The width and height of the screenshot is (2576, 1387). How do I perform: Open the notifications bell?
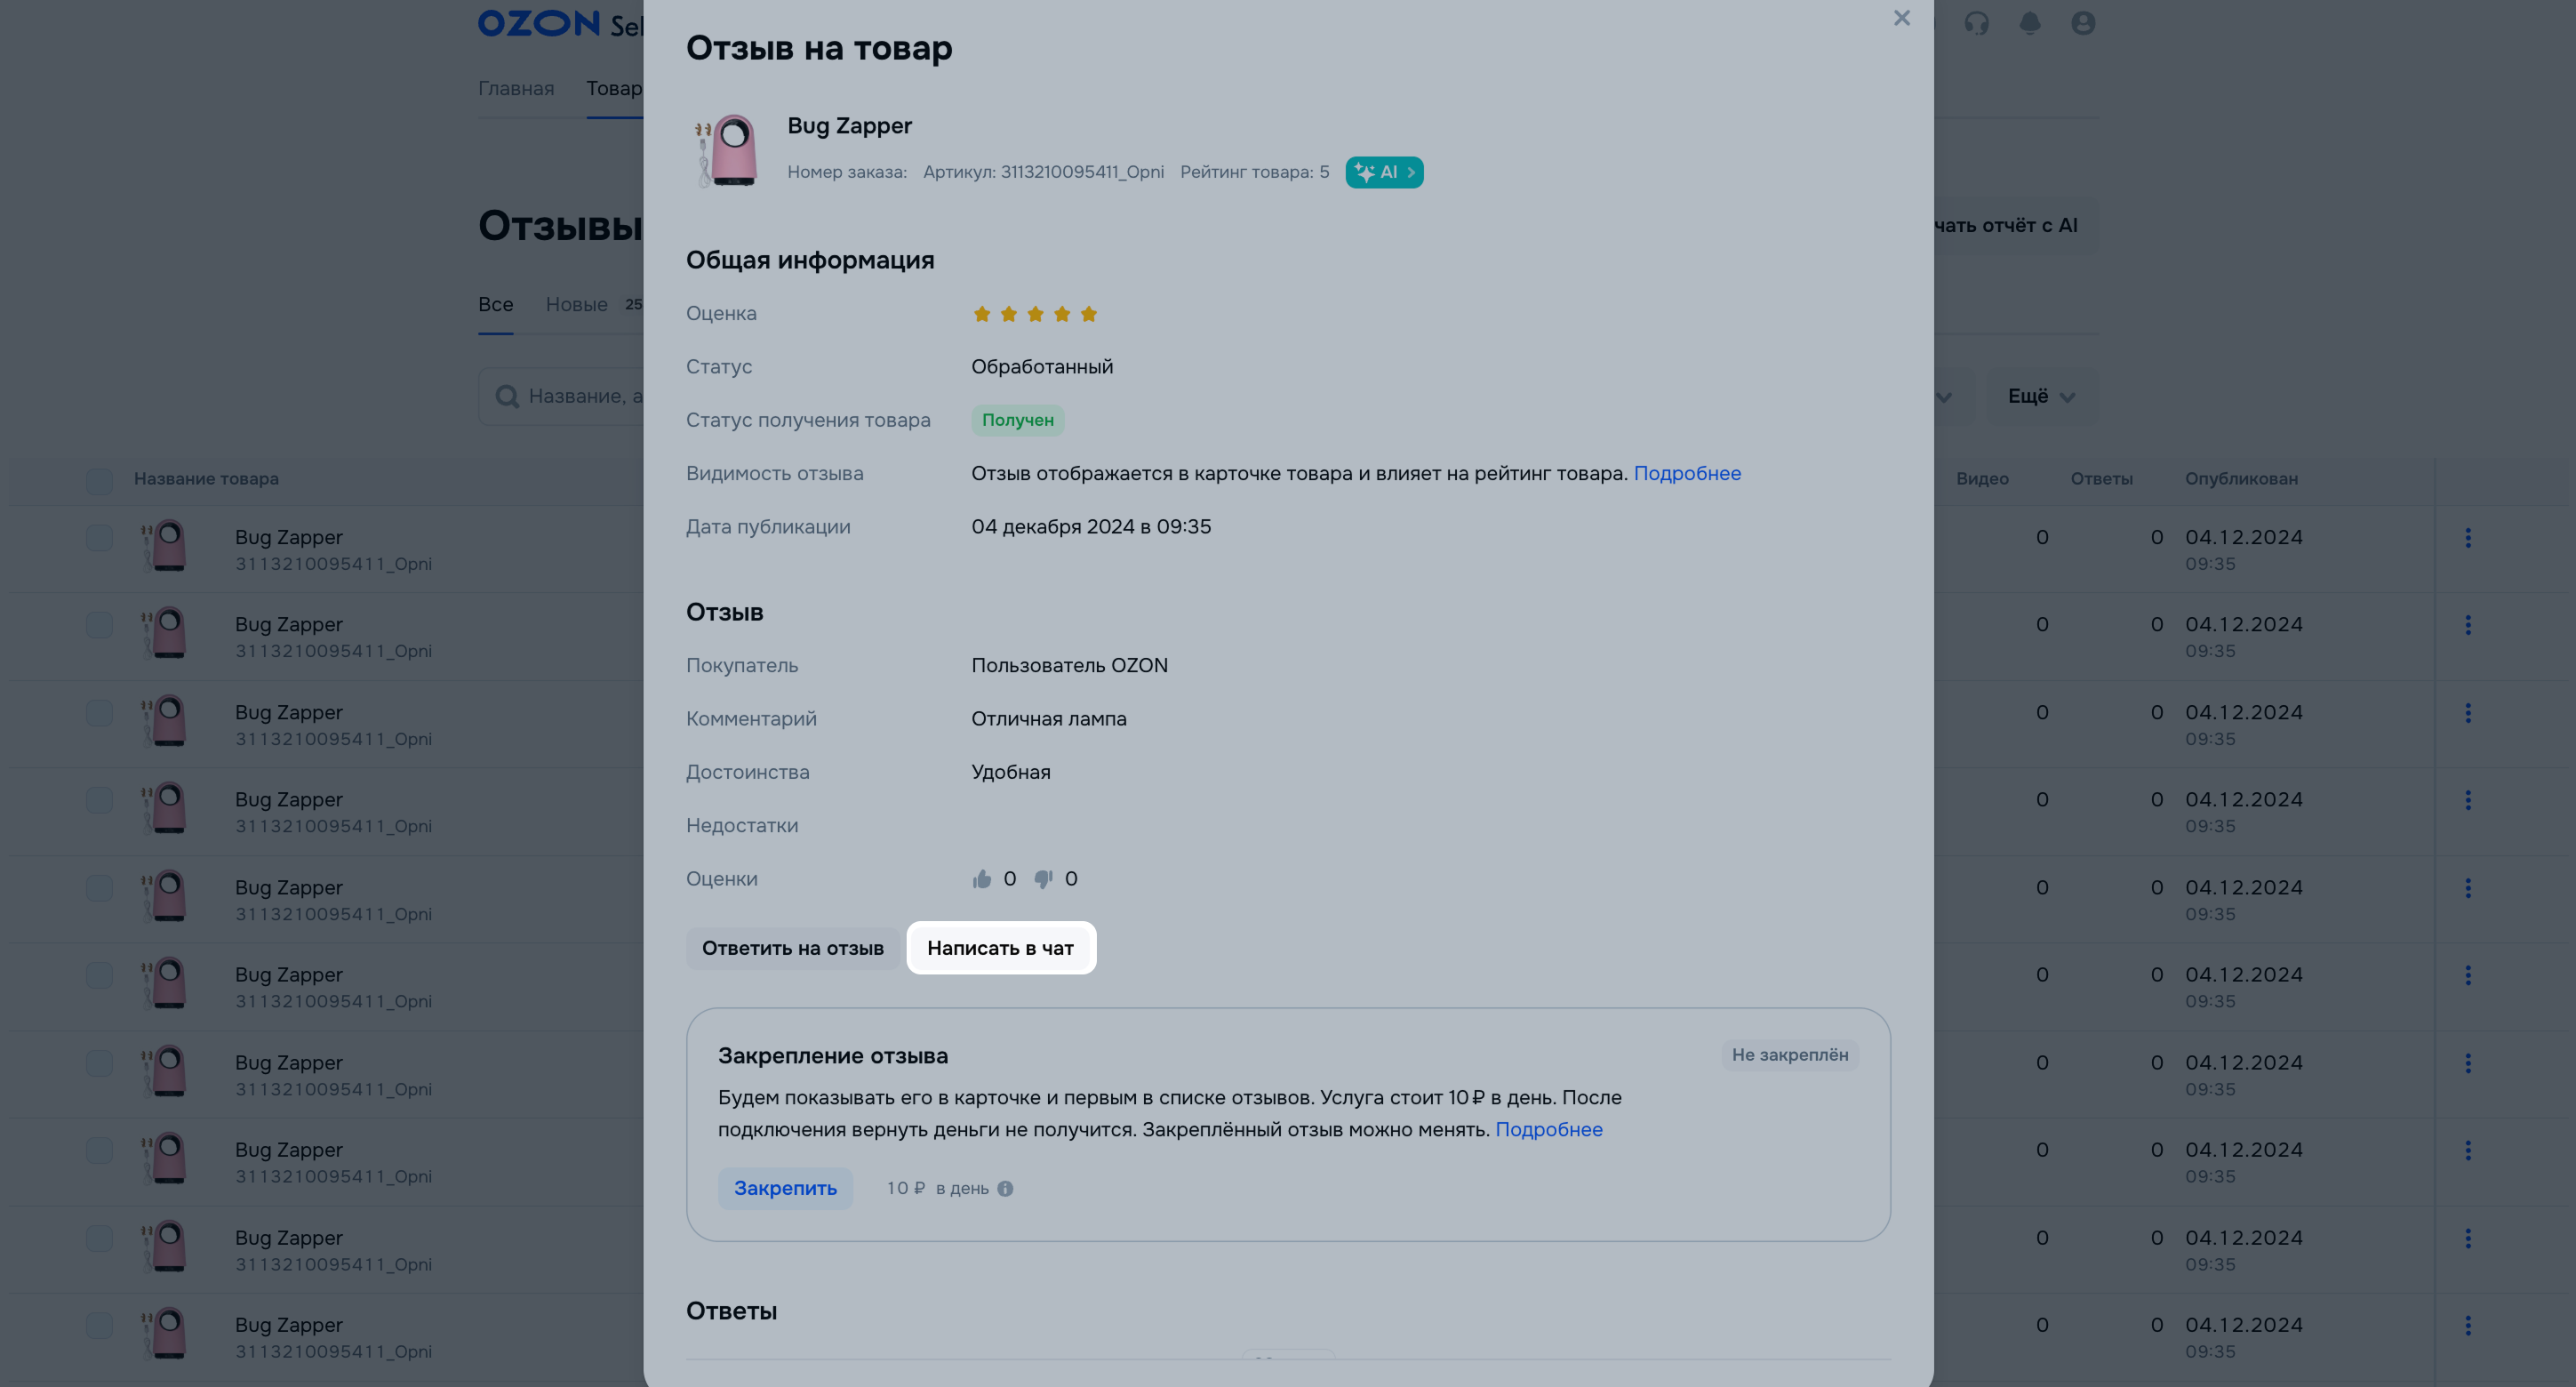coord(2029,23)
